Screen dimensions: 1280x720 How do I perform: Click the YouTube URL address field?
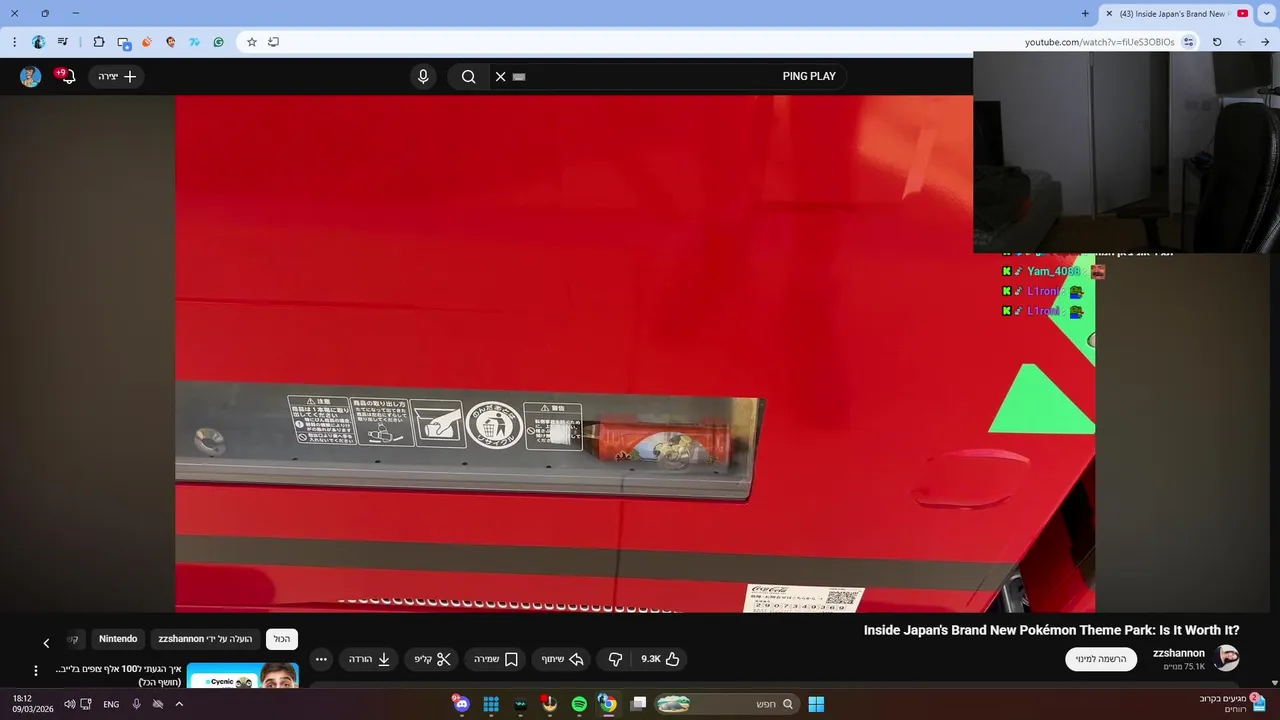[x=1099, y=42]
